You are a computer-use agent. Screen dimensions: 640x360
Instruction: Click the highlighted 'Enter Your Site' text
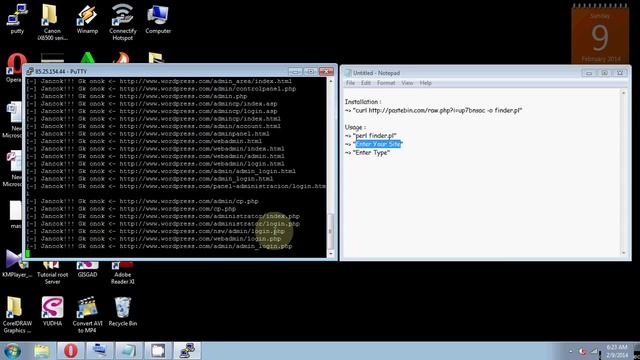pyautogui.click(x=378, y=144)
